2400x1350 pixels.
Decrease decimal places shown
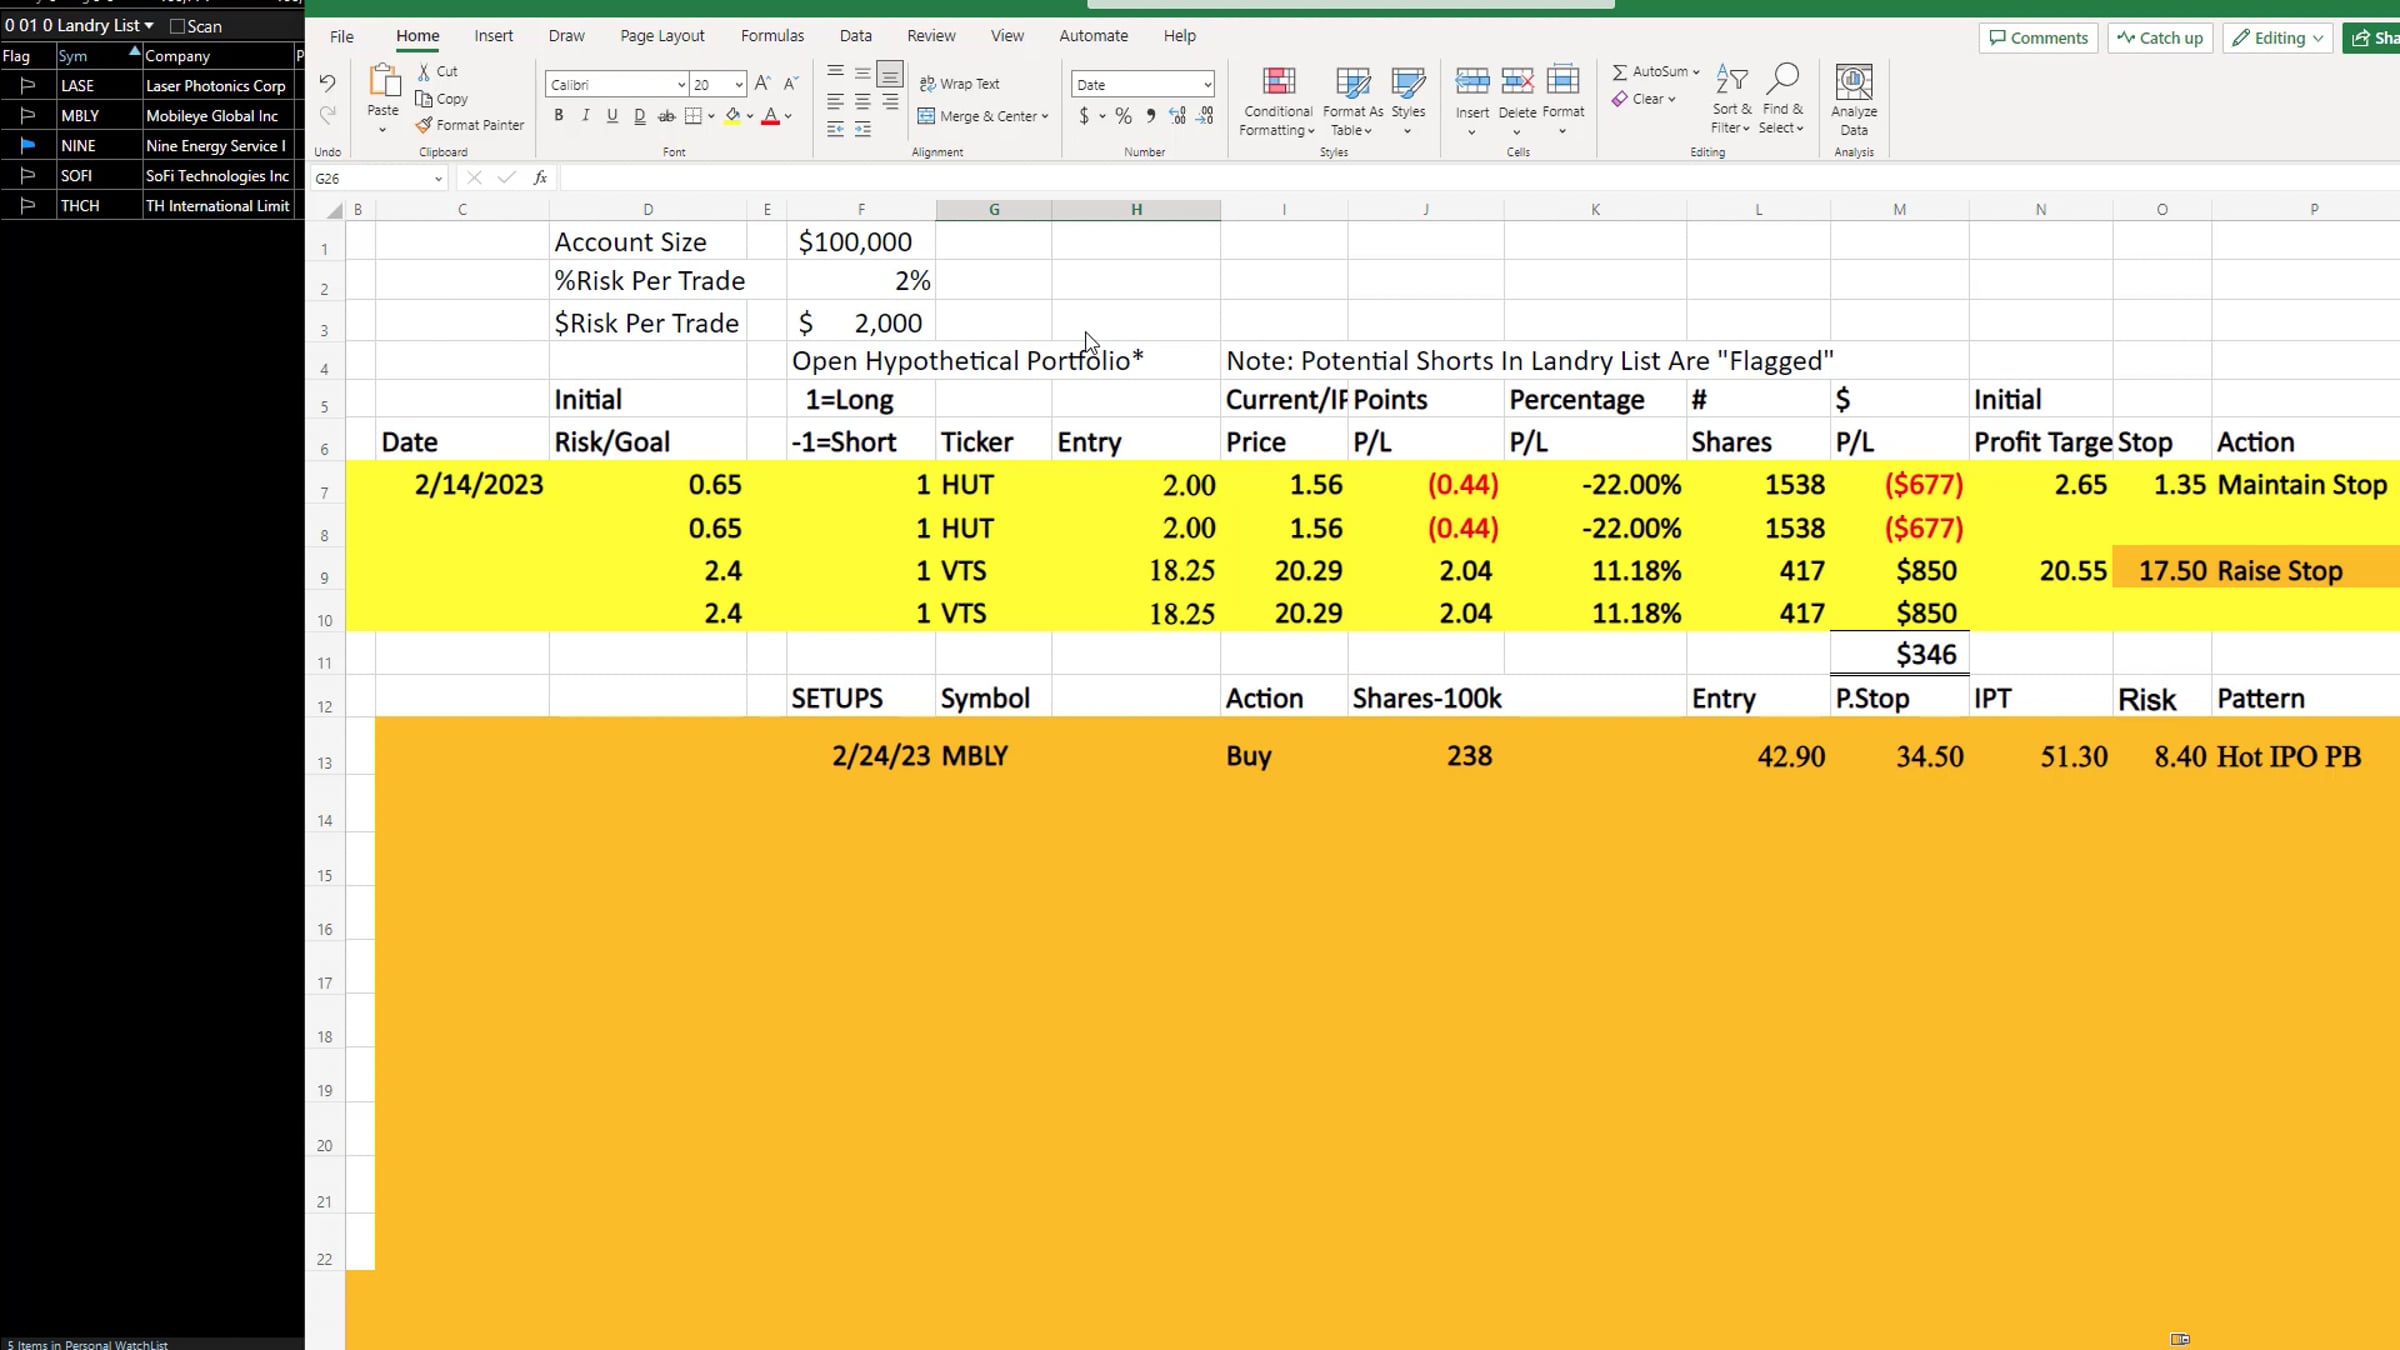click(x=1205, y=116)
